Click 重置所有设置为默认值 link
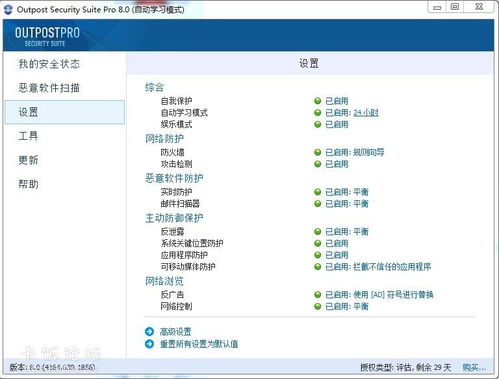 click(x=199, y=344)
